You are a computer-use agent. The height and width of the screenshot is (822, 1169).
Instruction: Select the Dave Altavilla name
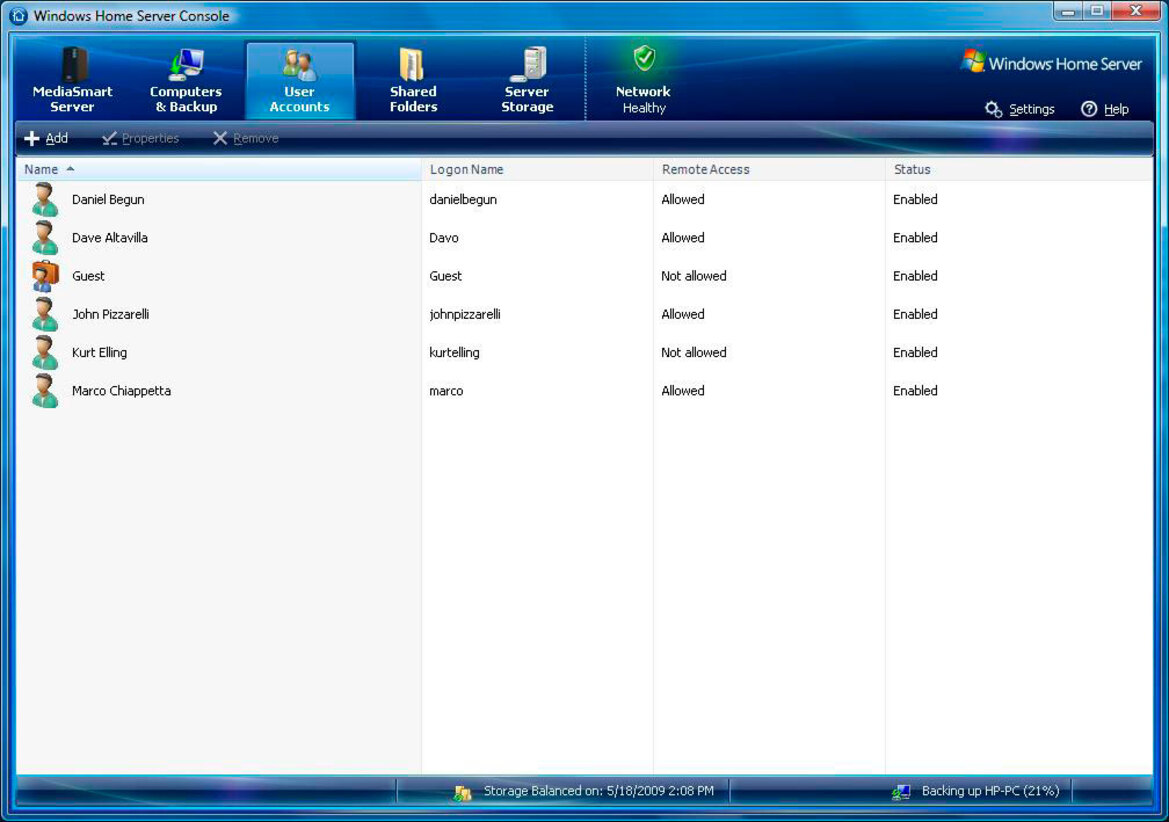pos(110,238)
